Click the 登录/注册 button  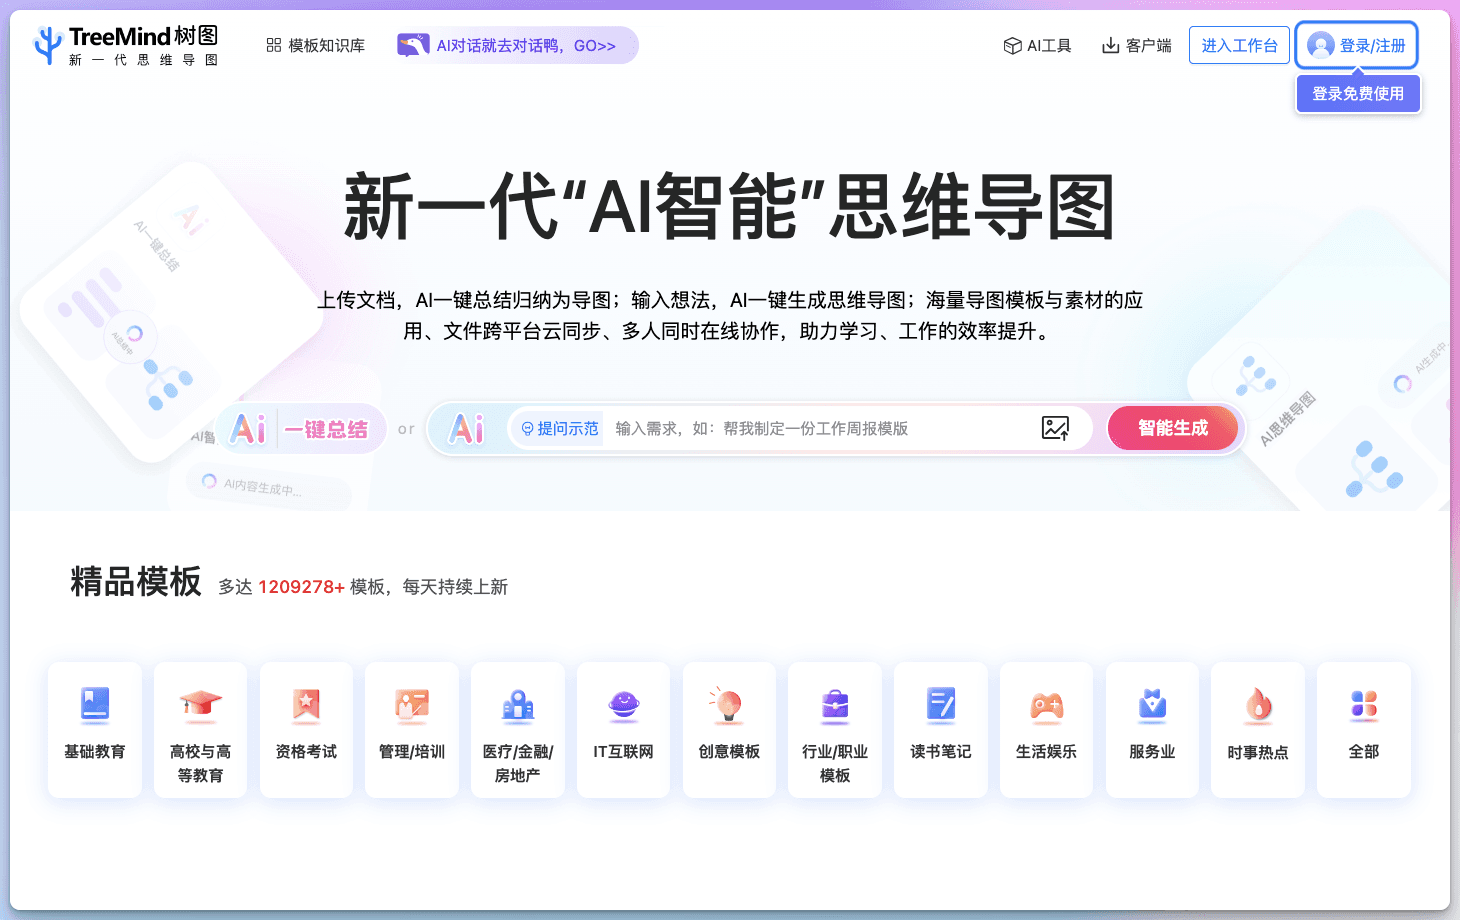1356,46
